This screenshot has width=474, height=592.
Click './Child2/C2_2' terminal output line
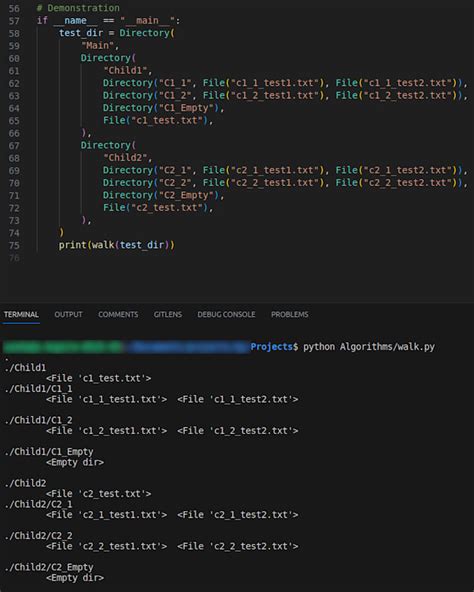[39, 535]
